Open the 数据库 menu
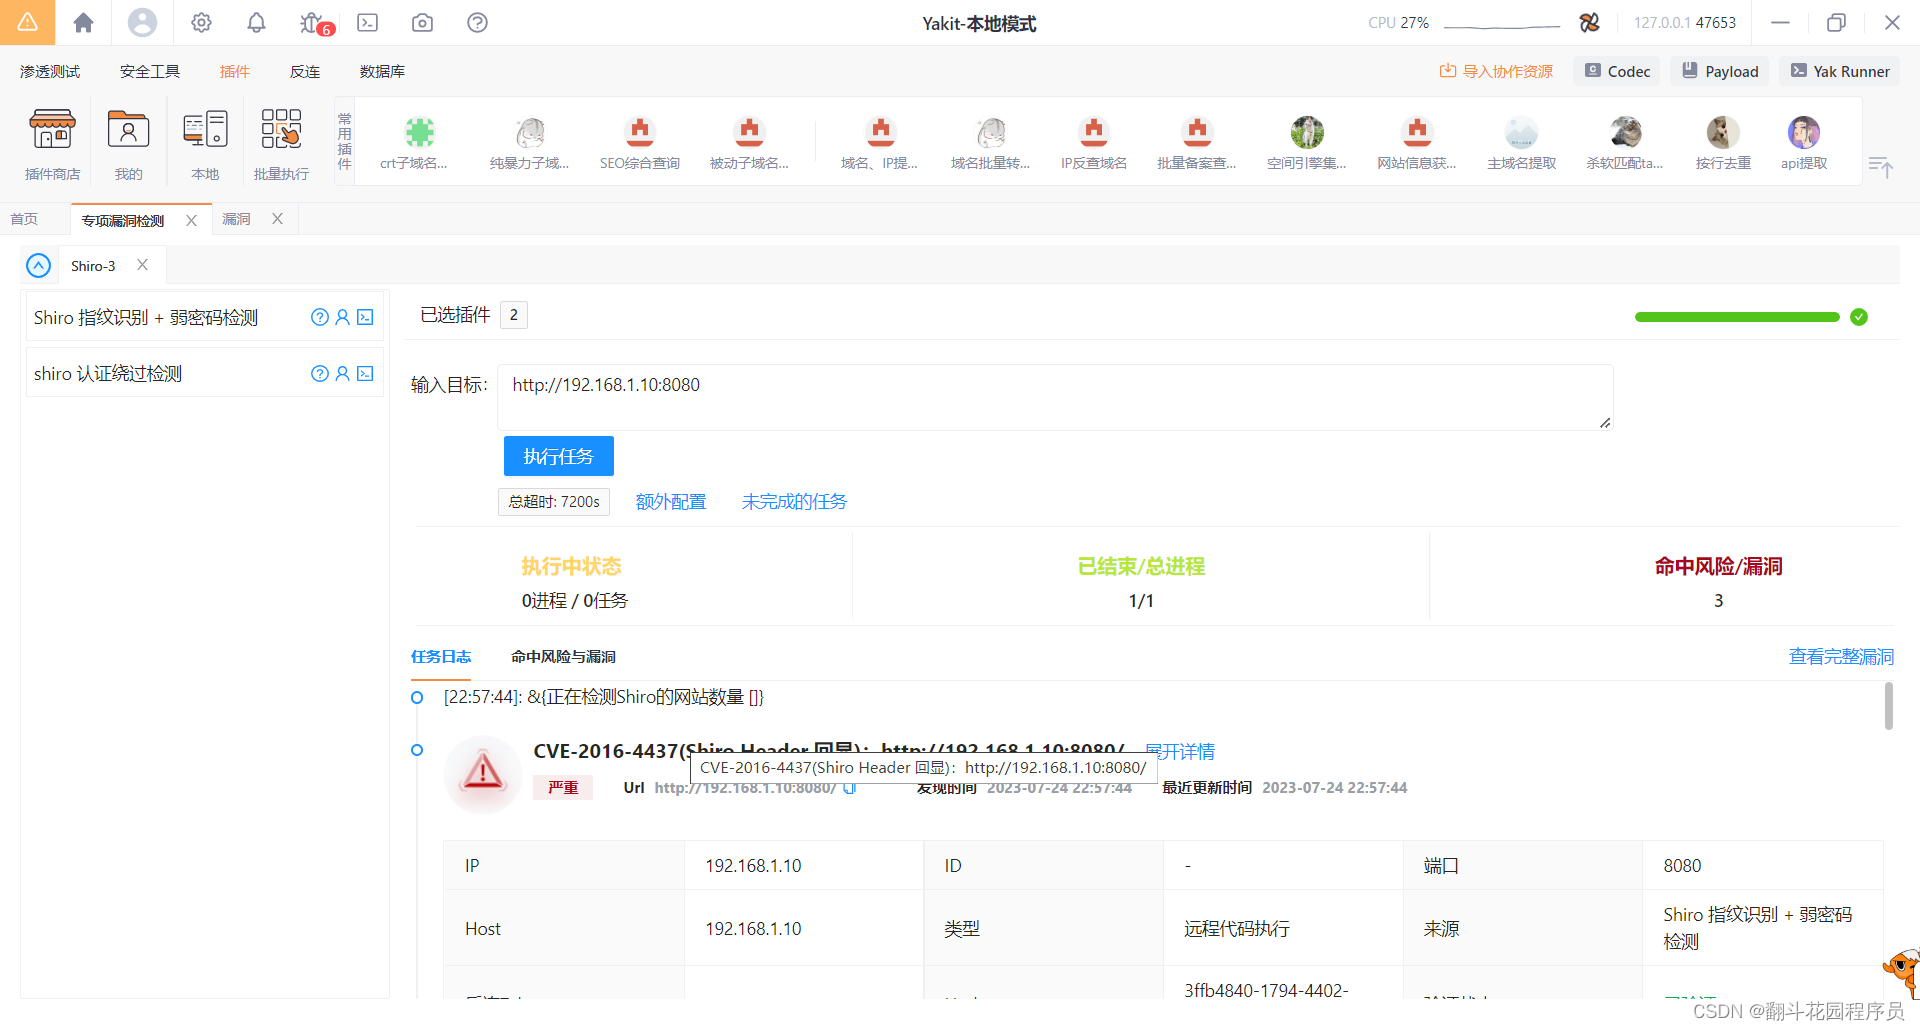Viewport: 1920px width, 1030px height. [x=381, y=71]
